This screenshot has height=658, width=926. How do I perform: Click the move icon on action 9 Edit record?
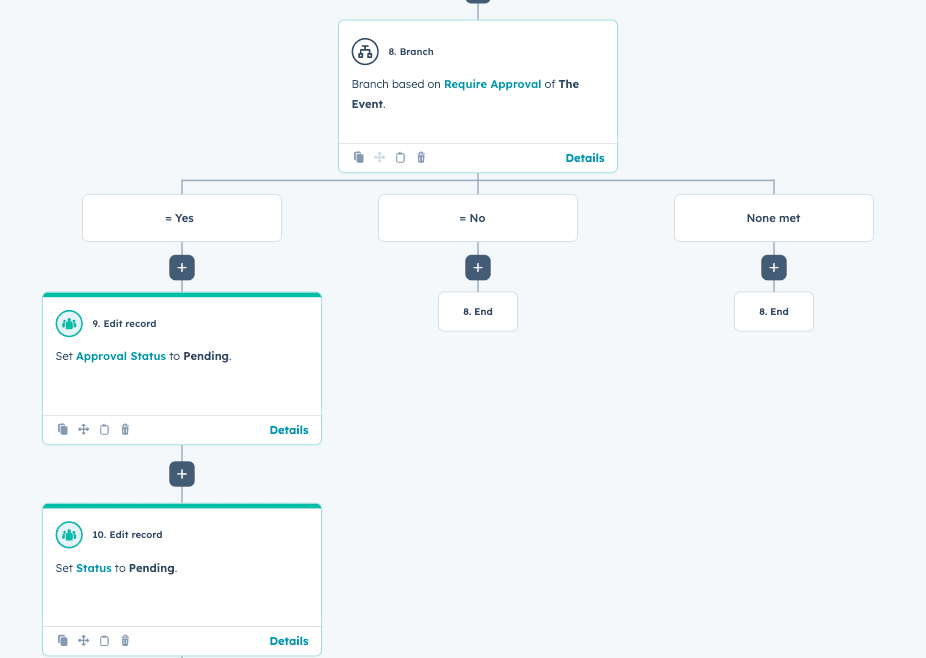pyautogui.click(x=84, y=430)
